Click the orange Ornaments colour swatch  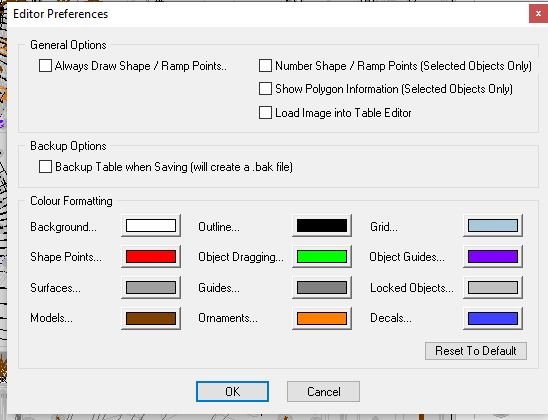[x=322, y=318]
